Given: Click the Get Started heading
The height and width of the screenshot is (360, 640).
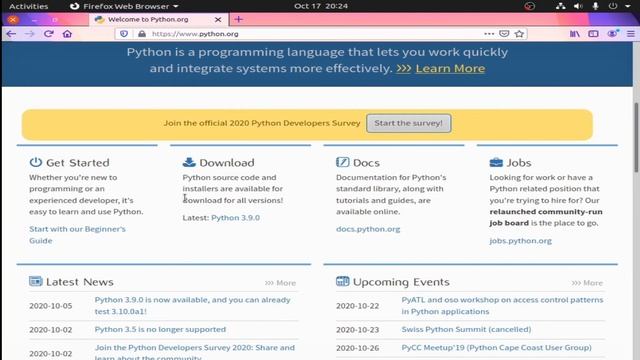Looking at the screenshot, I should pos(78,162).
